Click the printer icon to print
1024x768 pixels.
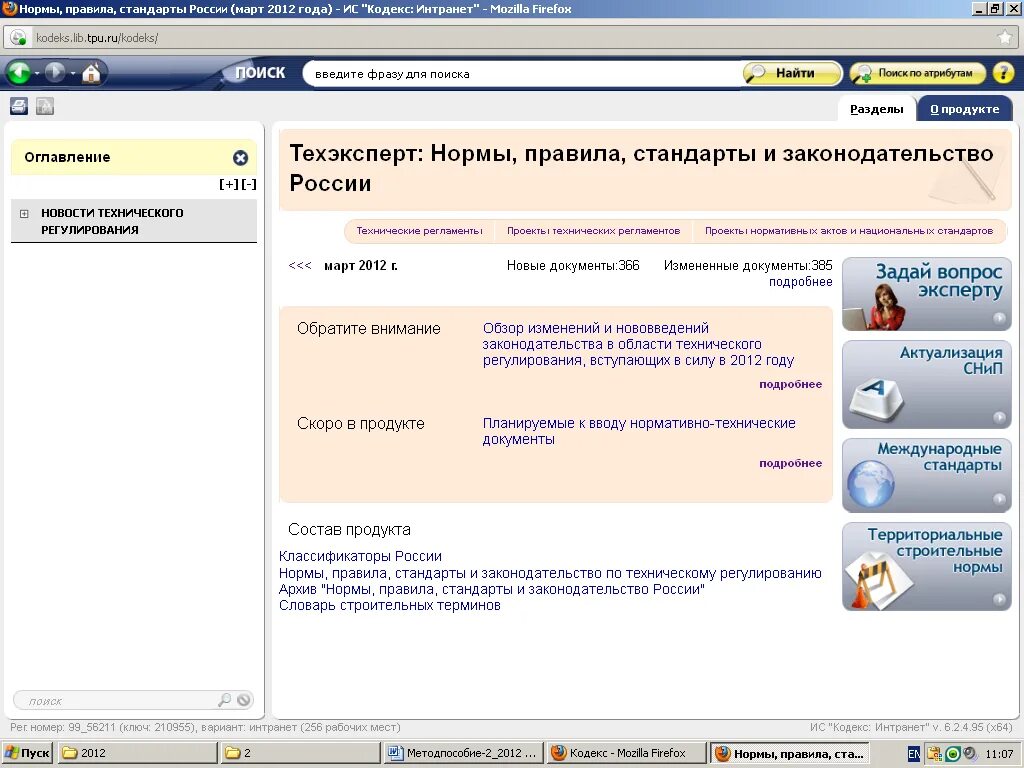tap(19, 106)
